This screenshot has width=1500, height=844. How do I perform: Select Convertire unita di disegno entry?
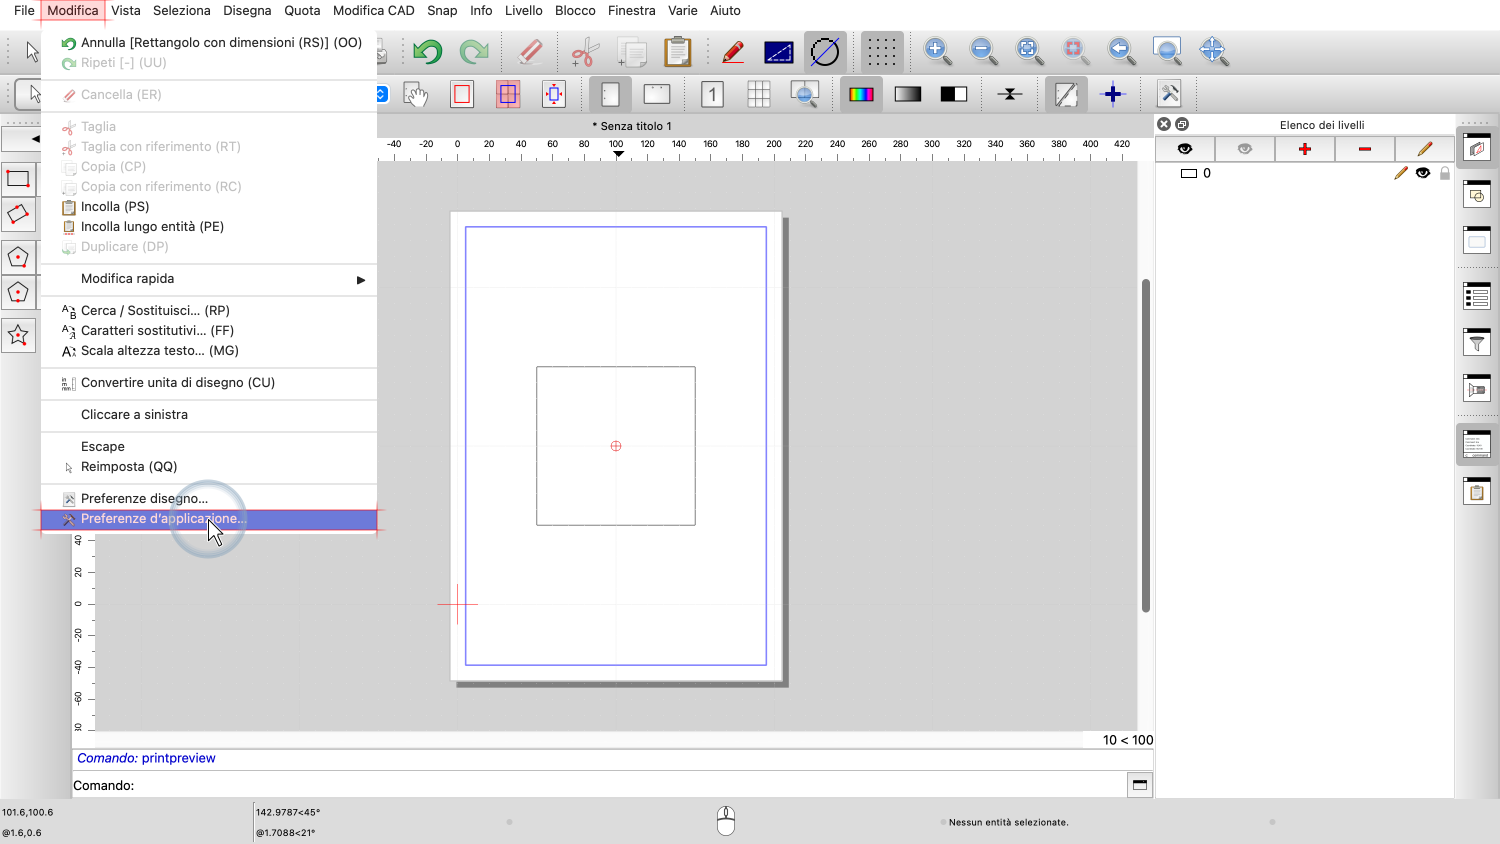[177, 383]
